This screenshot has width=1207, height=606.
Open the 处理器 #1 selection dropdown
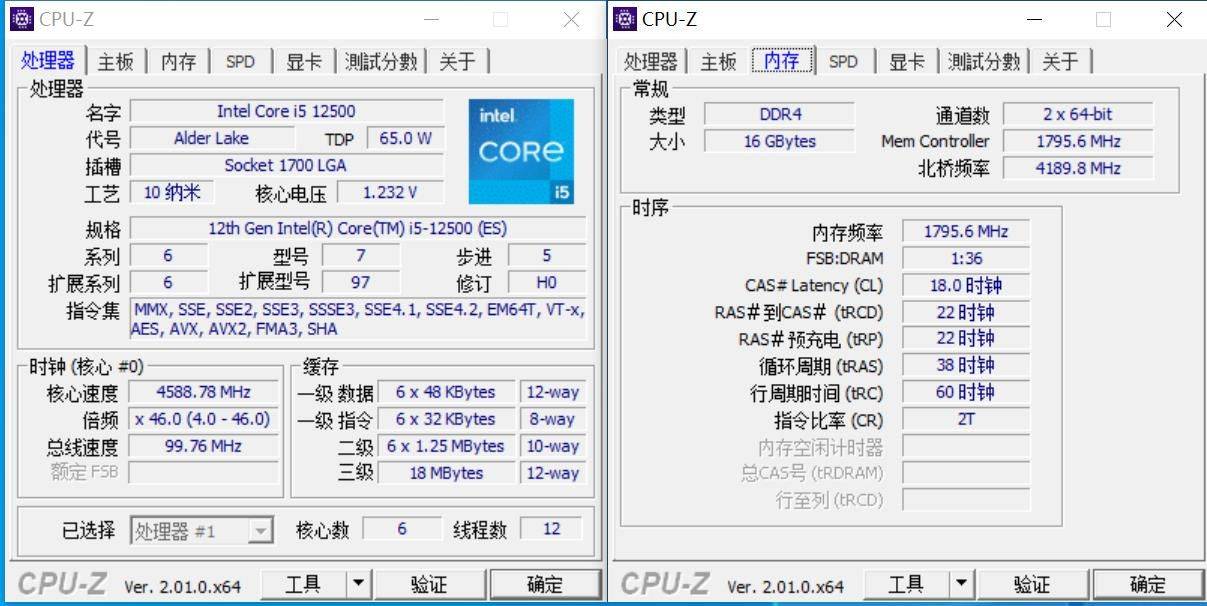[x=259, y=529]
